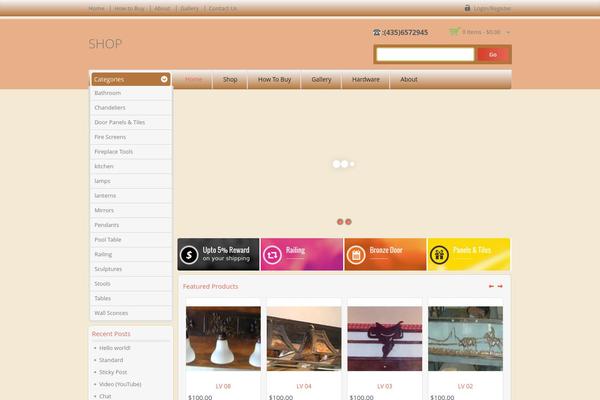The height and width of the screenshot is (400, 600).
Task: Click About link in top bar
Action: (162, 8)
